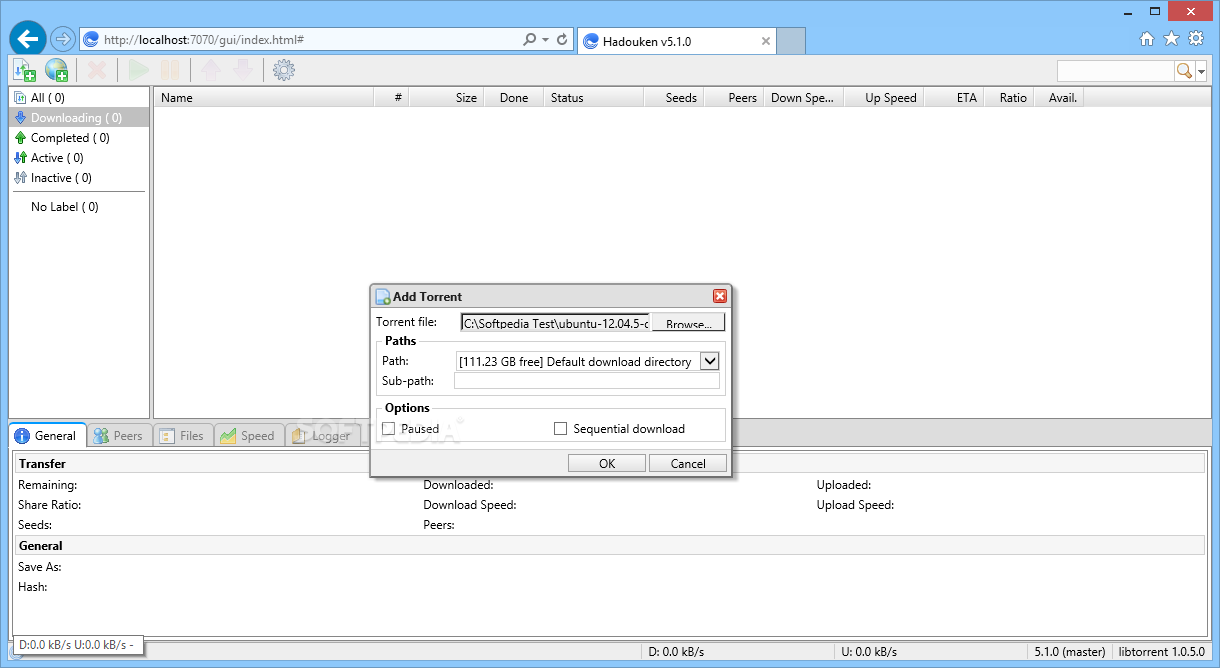Open the Path download directory dropdown
The width and height of the screenshot is (1220, 668).
710,361
